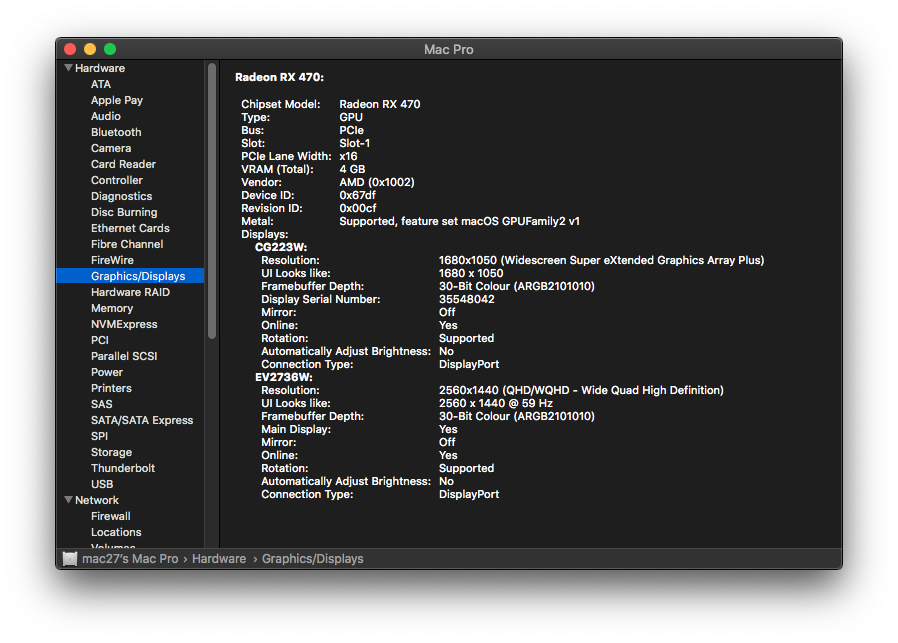Collapse the Network disclosure triangle
This screenshot has width=898, height=643.
click(69, 500)
